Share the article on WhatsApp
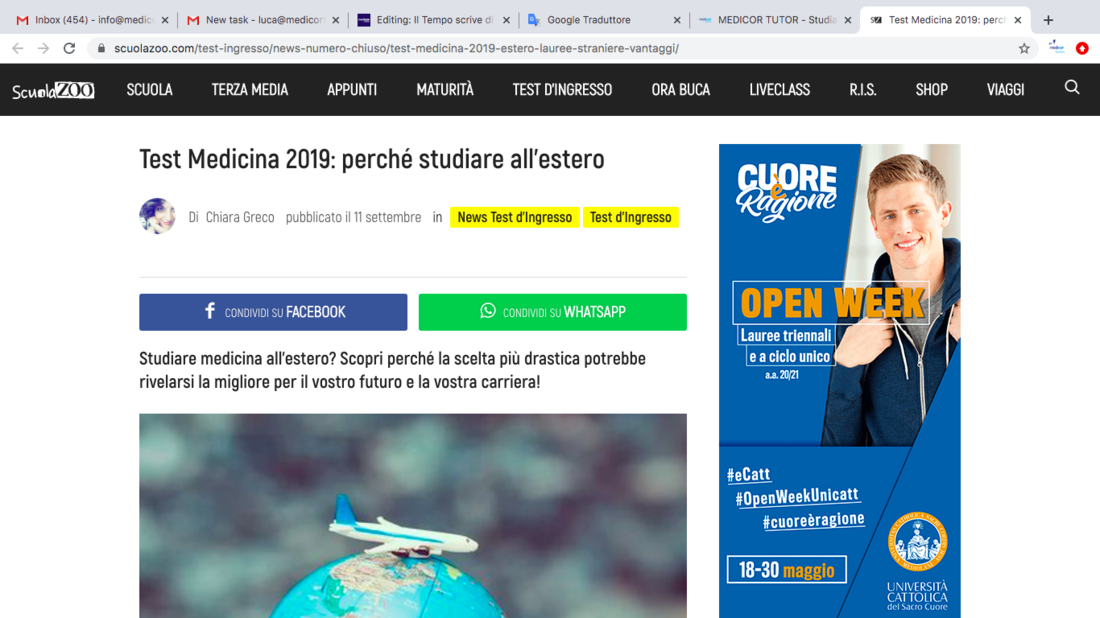This screenshot has width=1100, height=618. tap(553, 312)
